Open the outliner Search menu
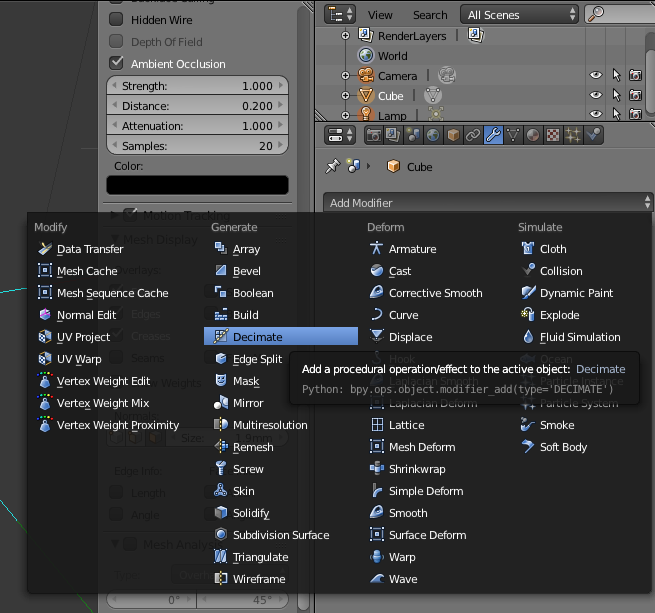This screenshot has width=655, height=613. coord(430,15)
